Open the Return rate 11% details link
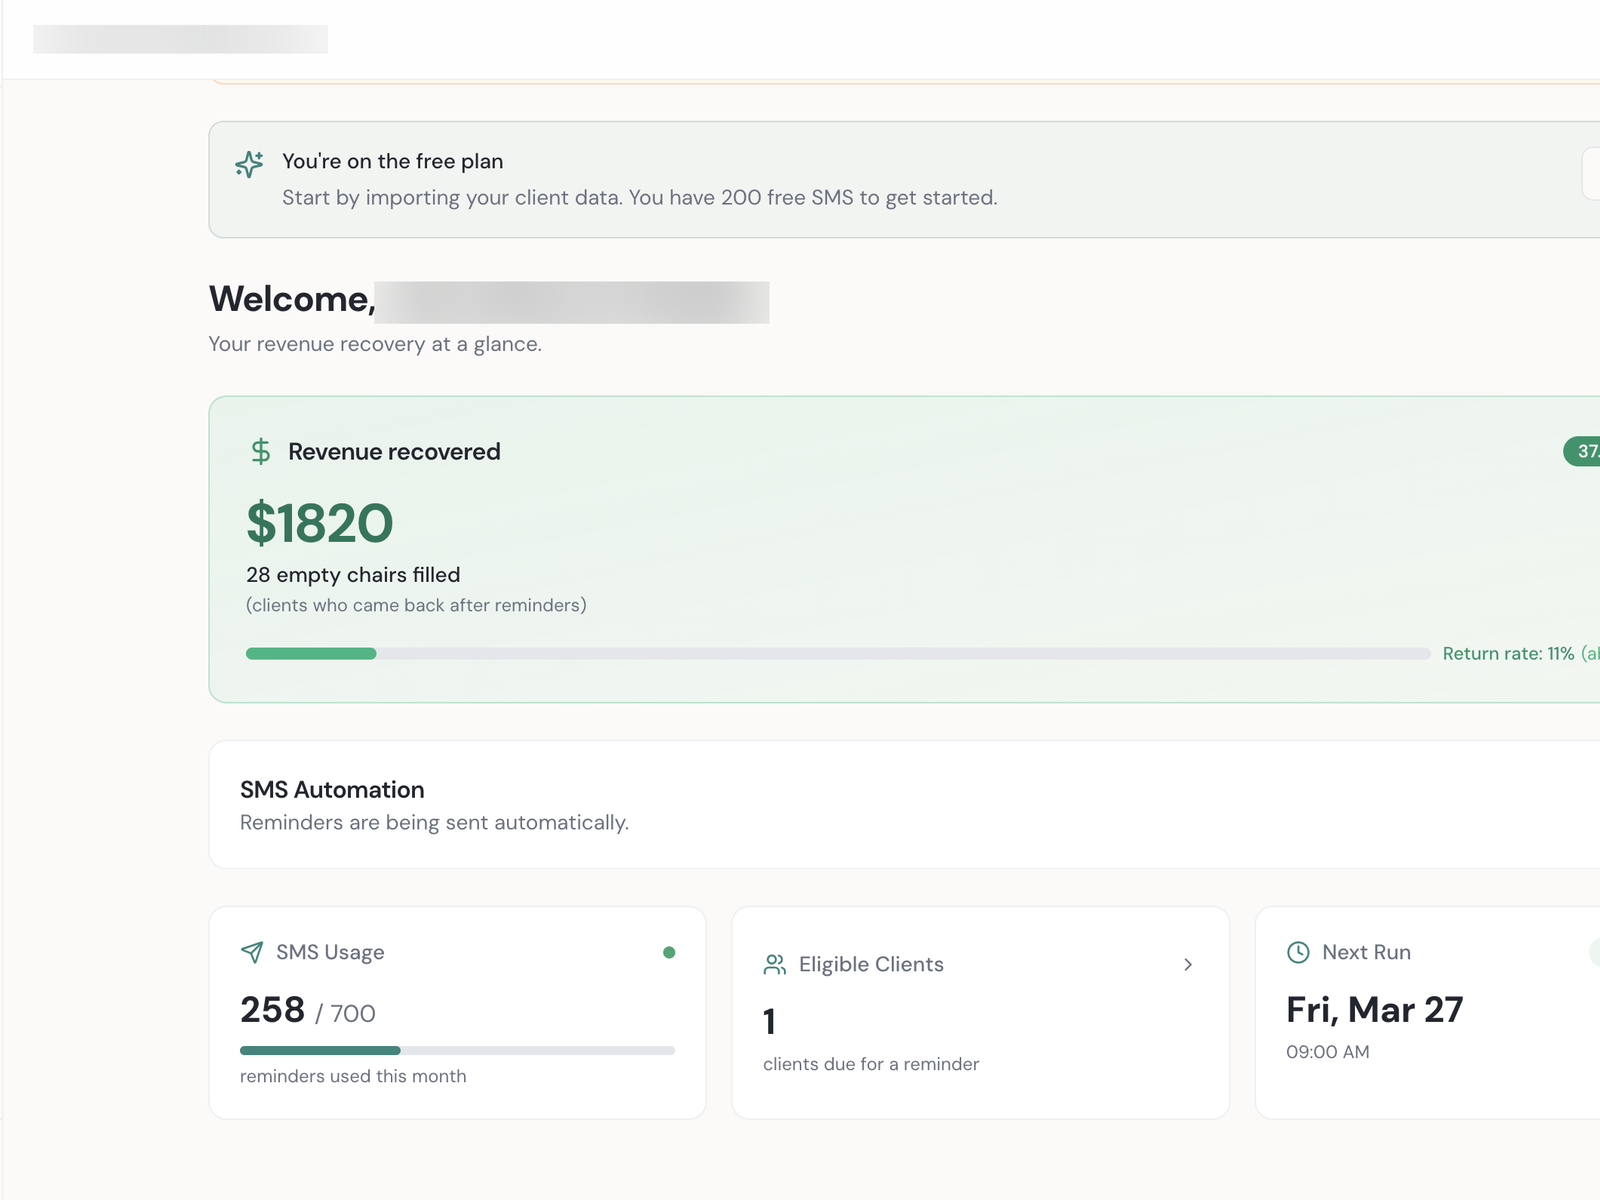 1510,653
